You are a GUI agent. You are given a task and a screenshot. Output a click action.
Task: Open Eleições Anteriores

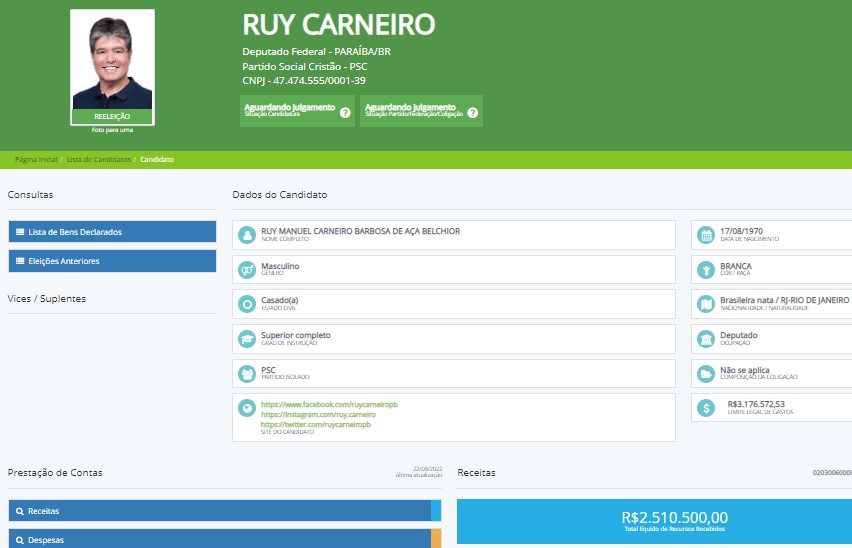point(112,261)
